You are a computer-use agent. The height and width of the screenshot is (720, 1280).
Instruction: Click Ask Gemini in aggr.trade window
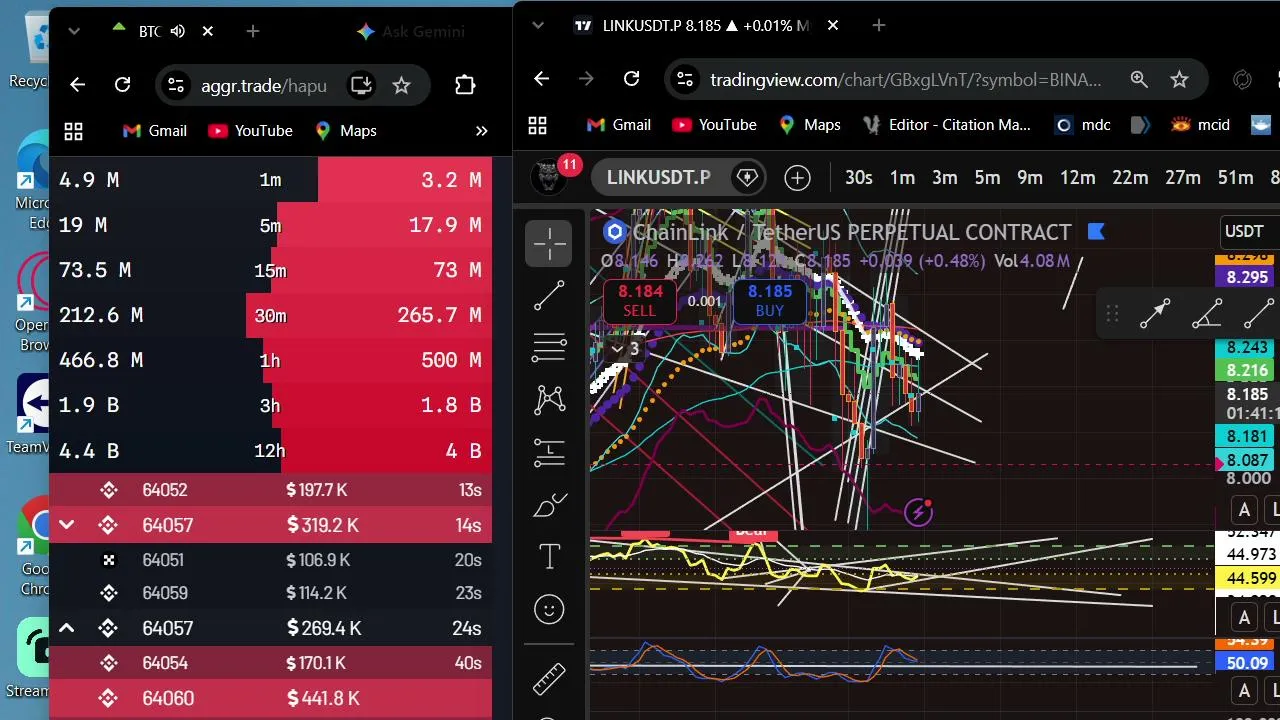pyautogui.click(x=411, y=31)
